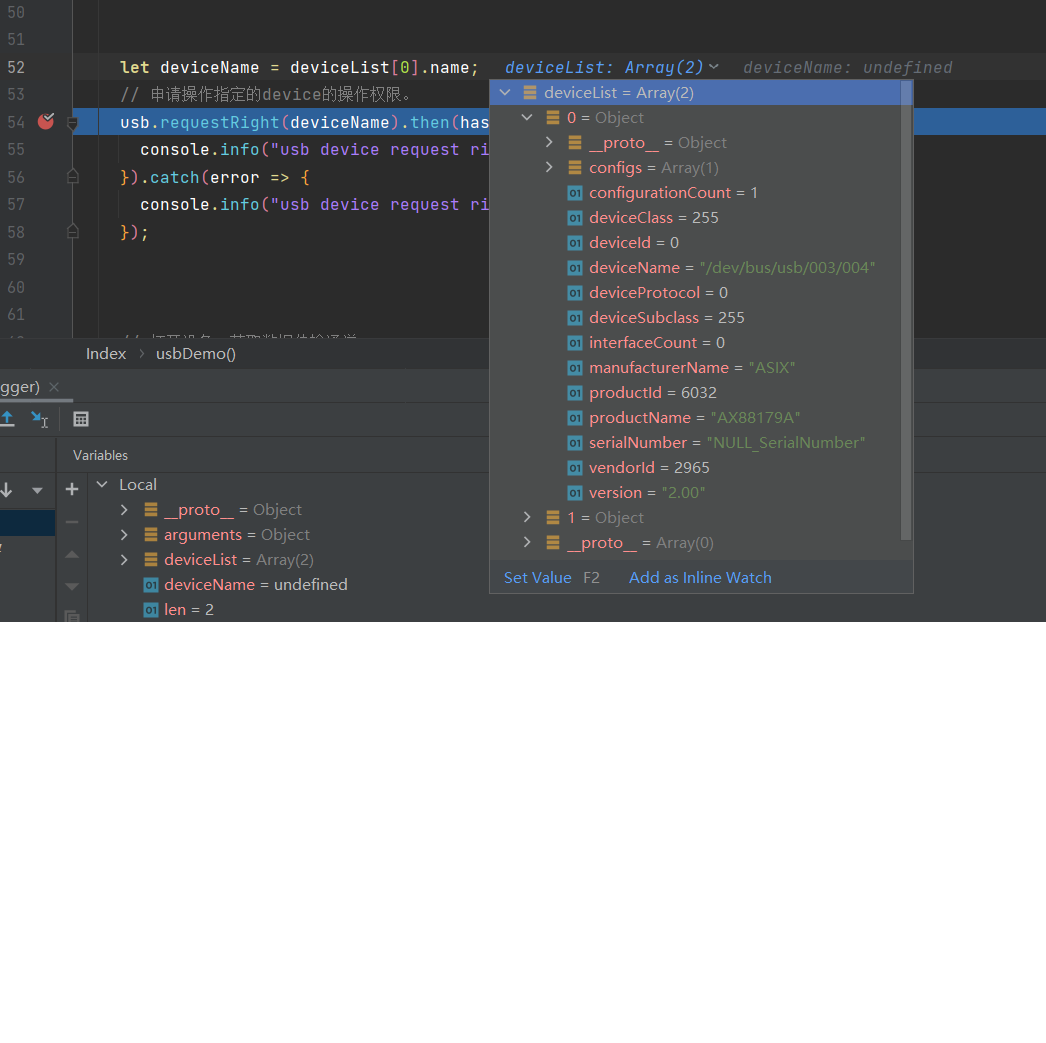
Task: Select interfaceCount = 0 row
Action: coord(695,343)
